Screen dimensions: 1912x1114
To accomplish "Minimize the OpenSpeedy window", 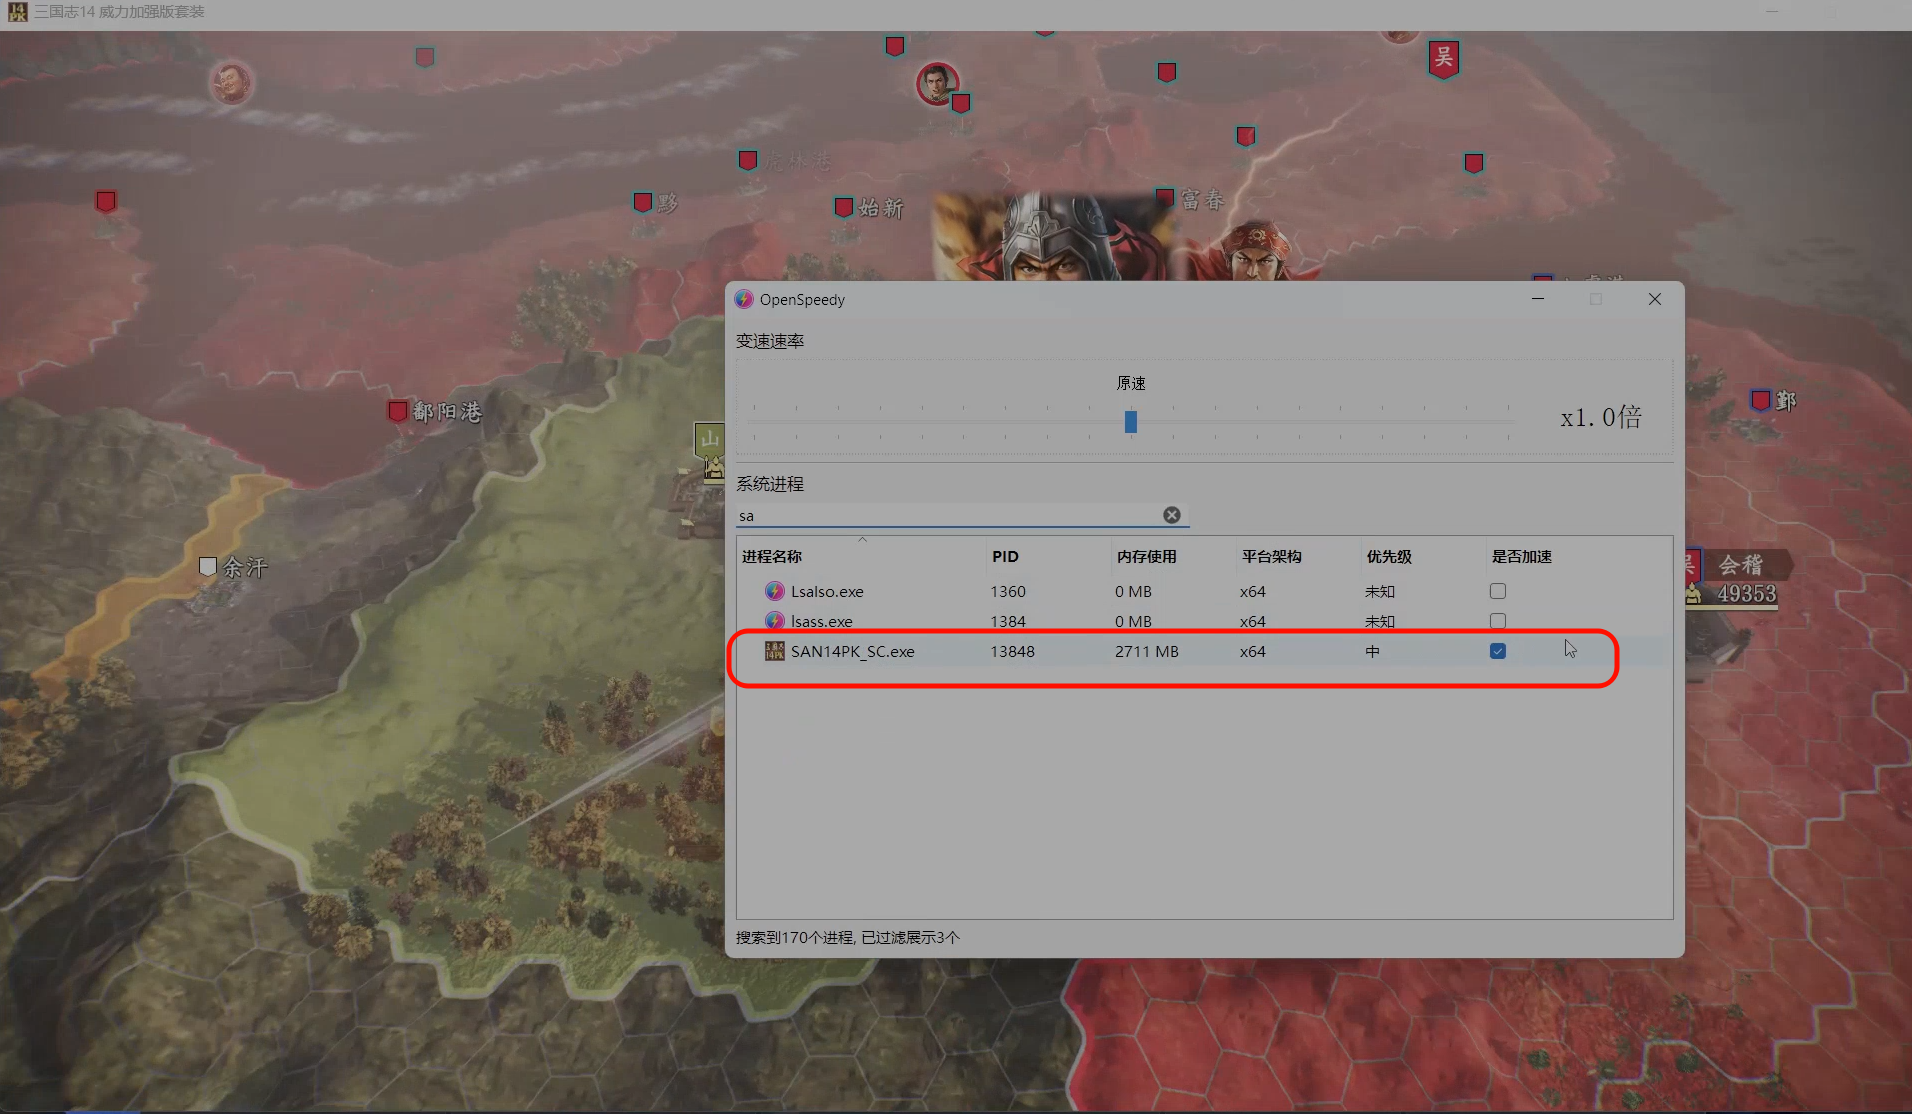I will pyautogui.click(x=1538, y=299).
